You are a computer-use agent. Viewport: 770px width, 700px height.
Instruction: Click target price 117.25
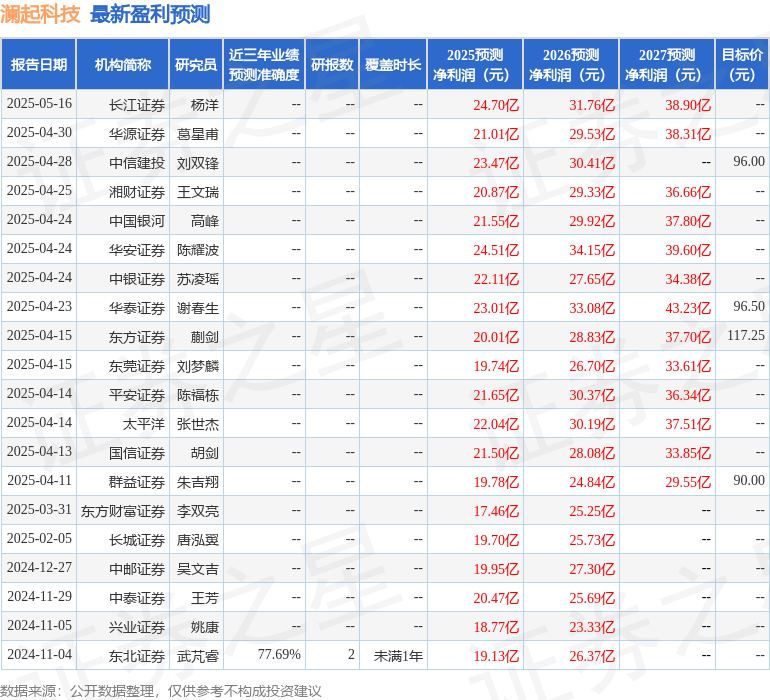(x=746, y=335)
